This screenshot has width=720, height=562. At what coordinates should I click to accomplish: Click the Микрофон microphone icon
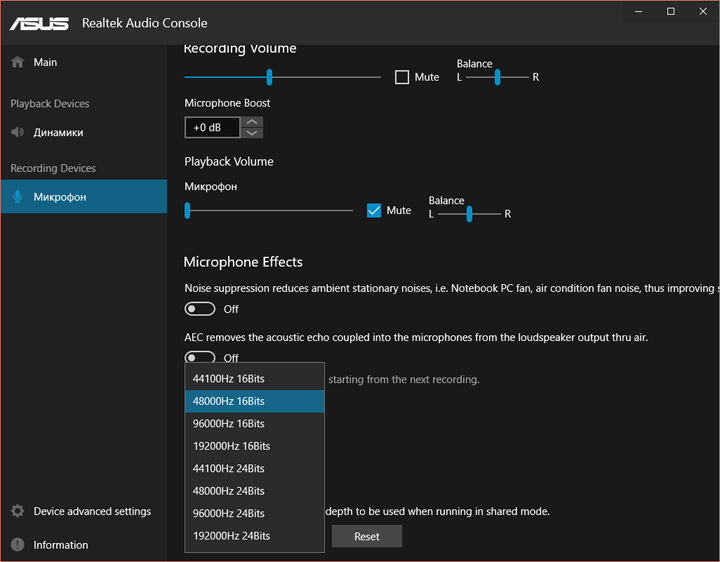[x=17, y=197]
